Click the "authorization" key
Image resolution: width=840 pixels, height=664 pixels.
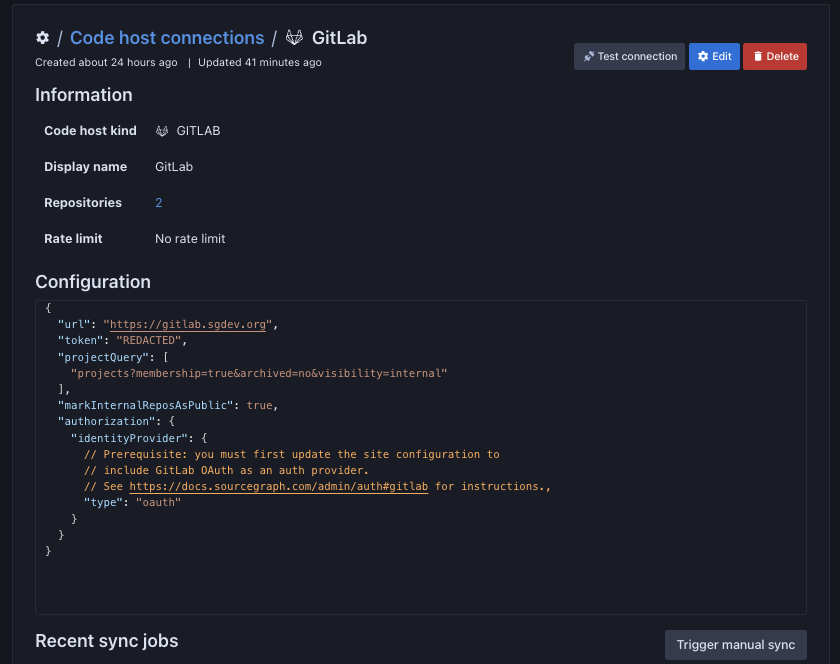107,421
